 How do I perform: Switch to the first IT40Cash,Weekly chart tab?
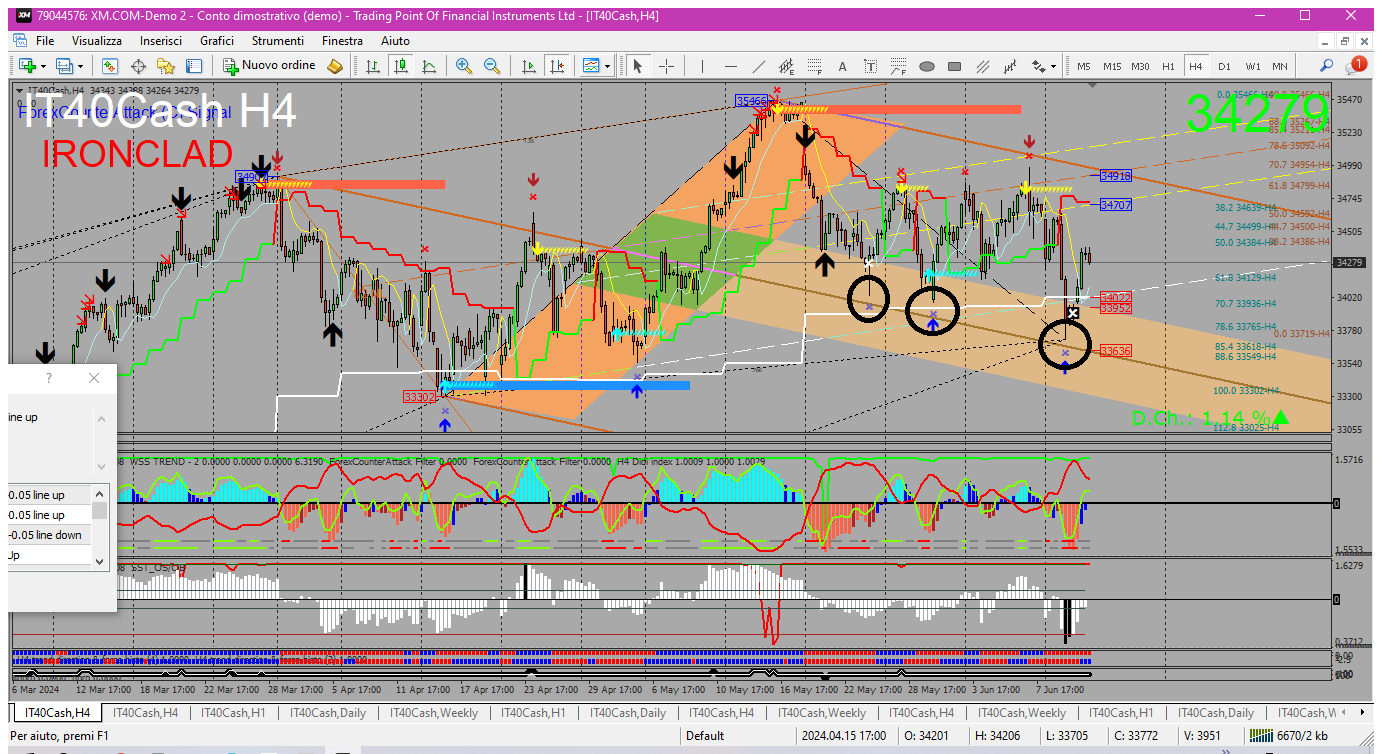(433, 713)
